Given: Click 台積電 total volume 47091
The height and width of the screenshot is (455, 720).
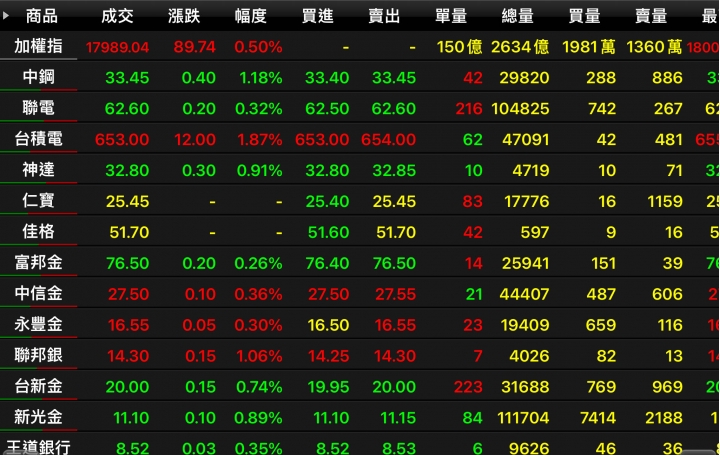Looking at the screenshot, I should click(x=526, y=140).
